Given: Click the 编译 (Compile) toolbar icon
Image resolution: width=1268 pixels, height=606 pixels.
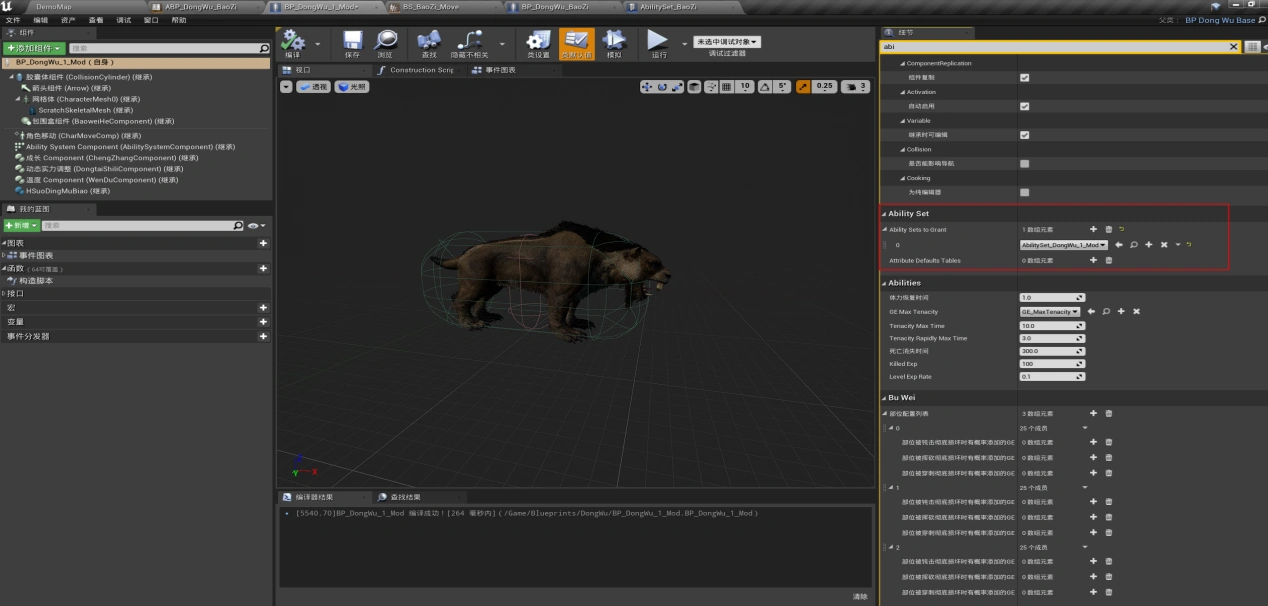Looking at the screenshot, I should [293, 42].
